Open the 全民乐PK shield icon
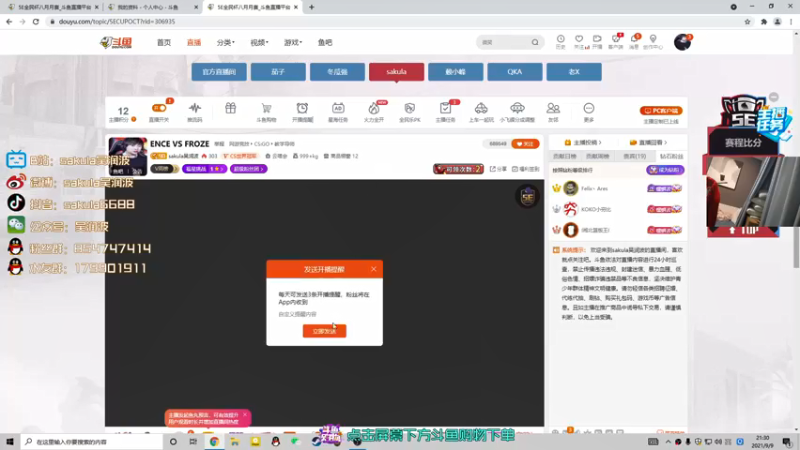 coord(410,108)
